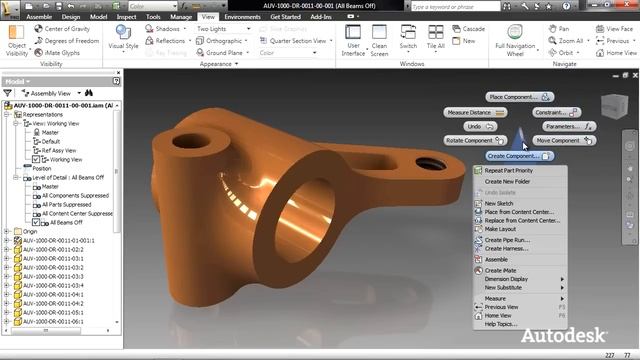This screenshot has width=640, height=360.
Task: Click Rotate Component button
Action: coord(476,140)
